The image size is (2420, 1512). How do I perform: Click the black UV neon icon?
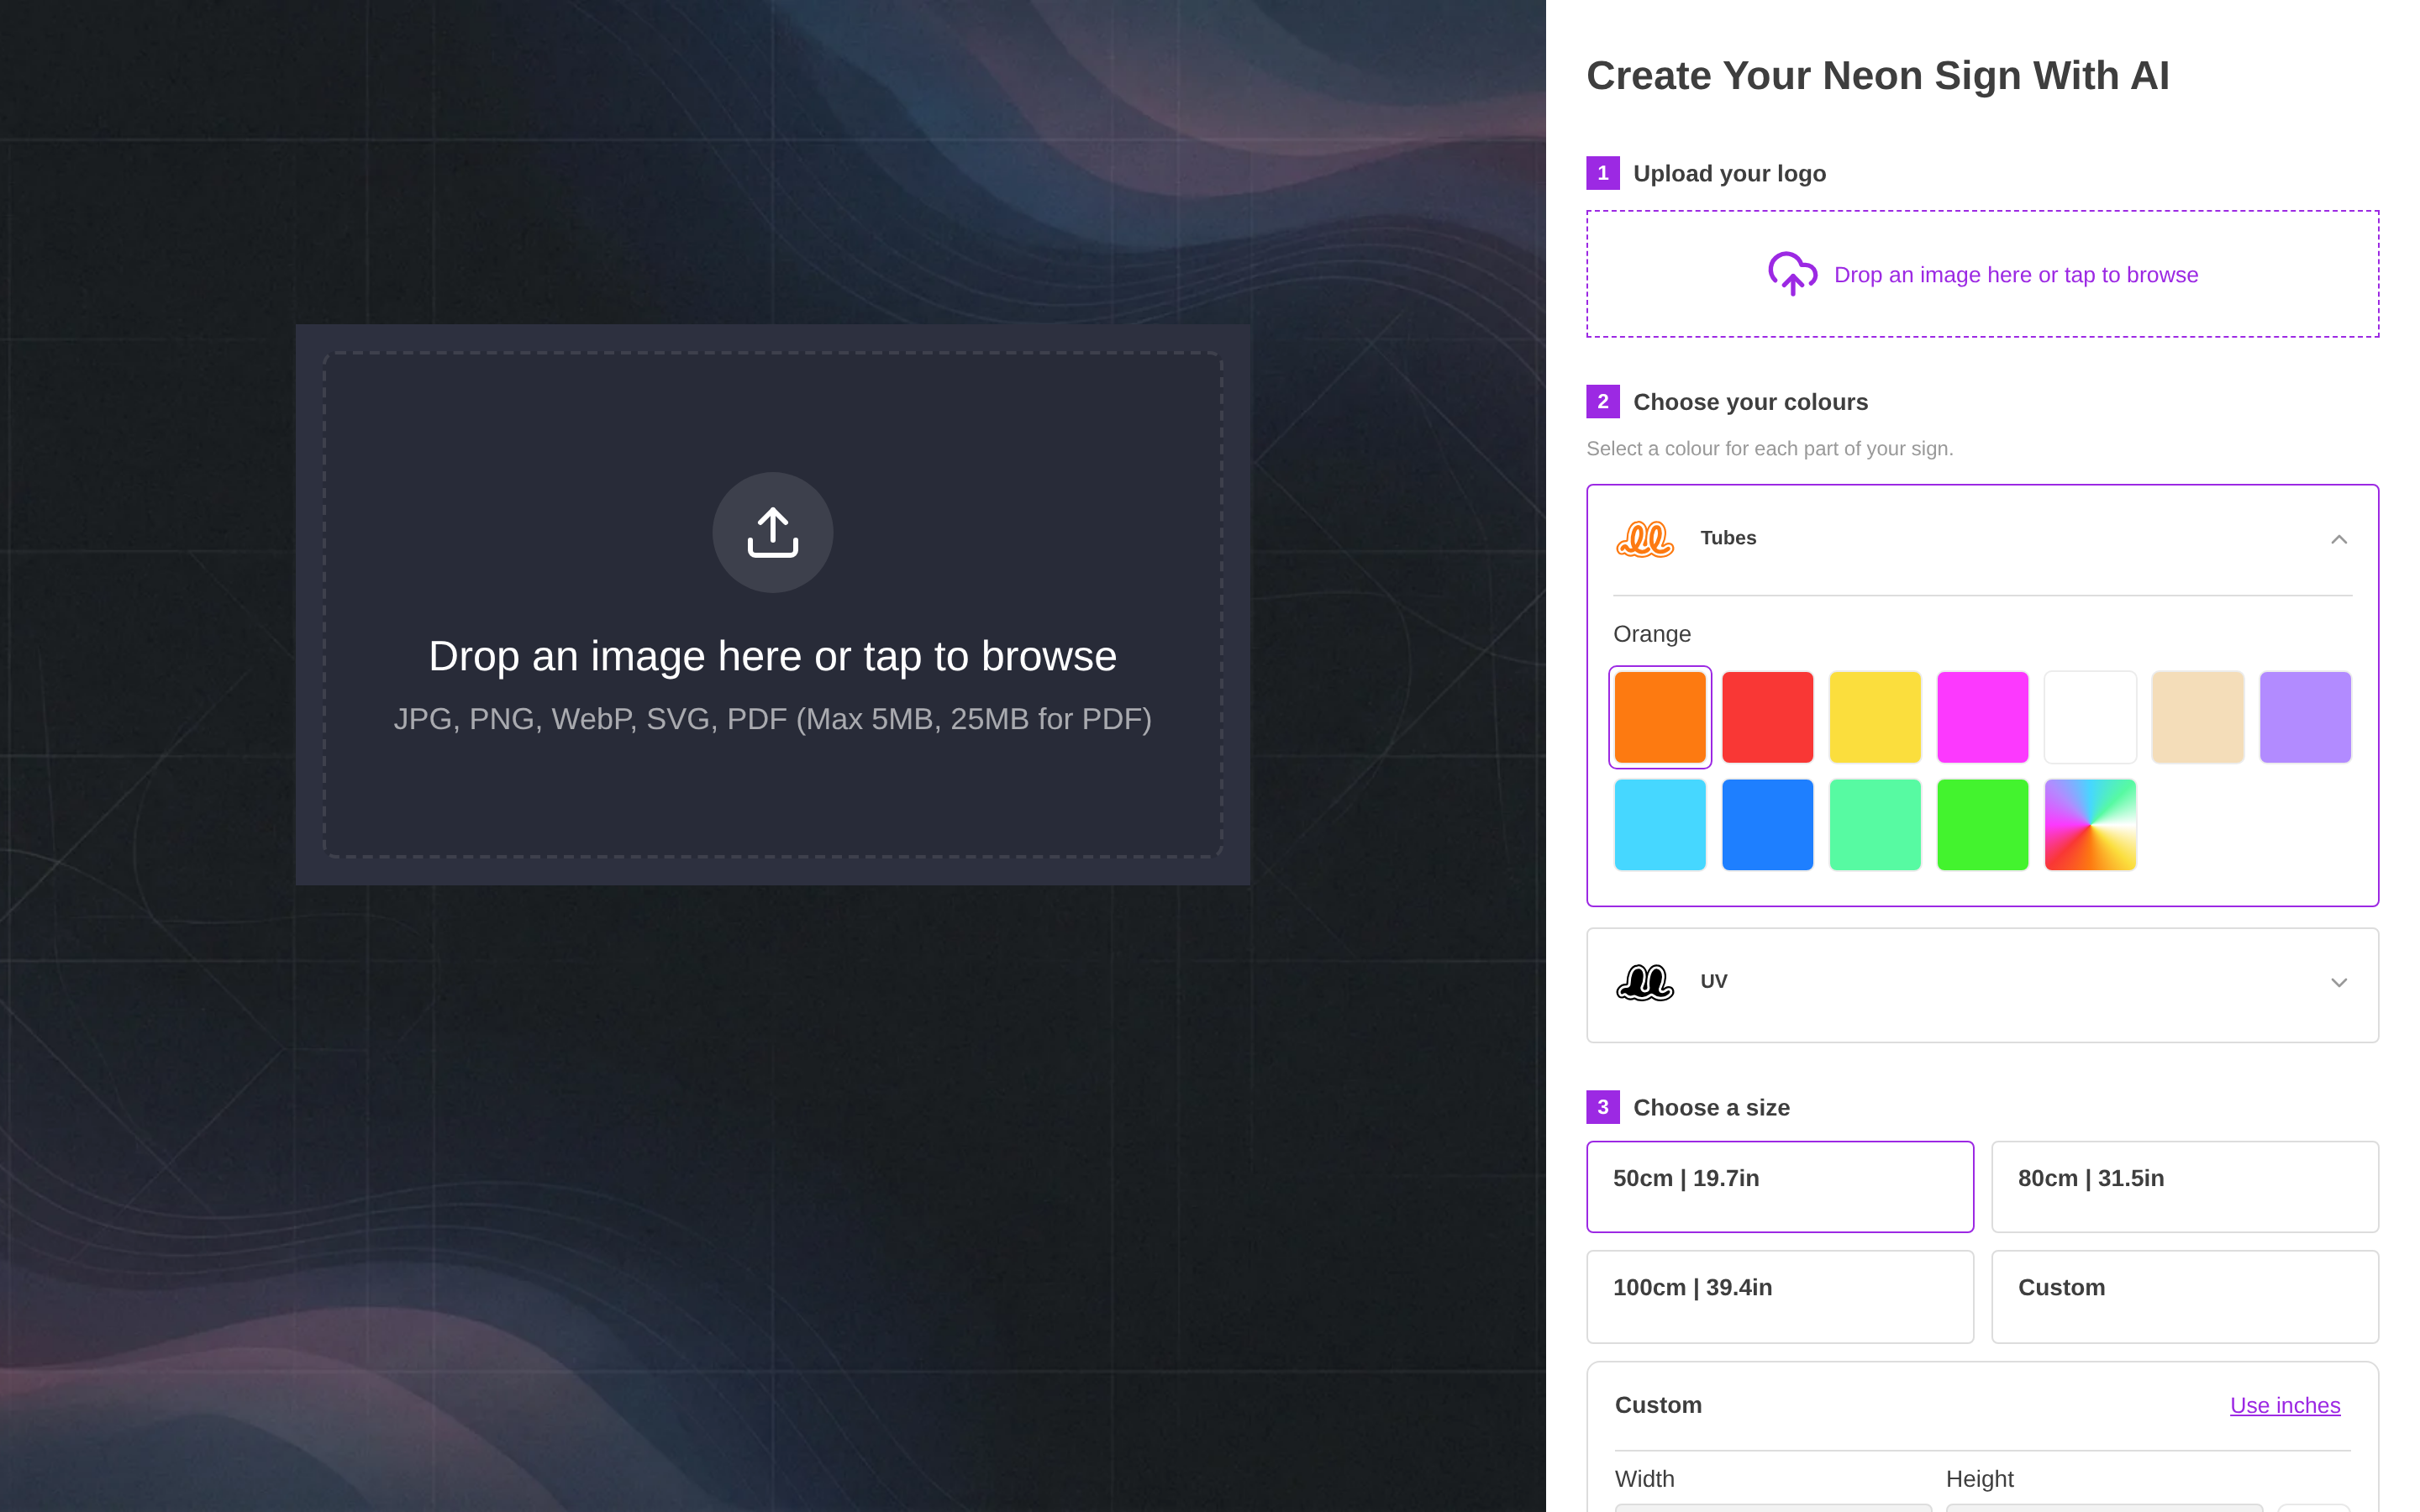coord(1645,982)
